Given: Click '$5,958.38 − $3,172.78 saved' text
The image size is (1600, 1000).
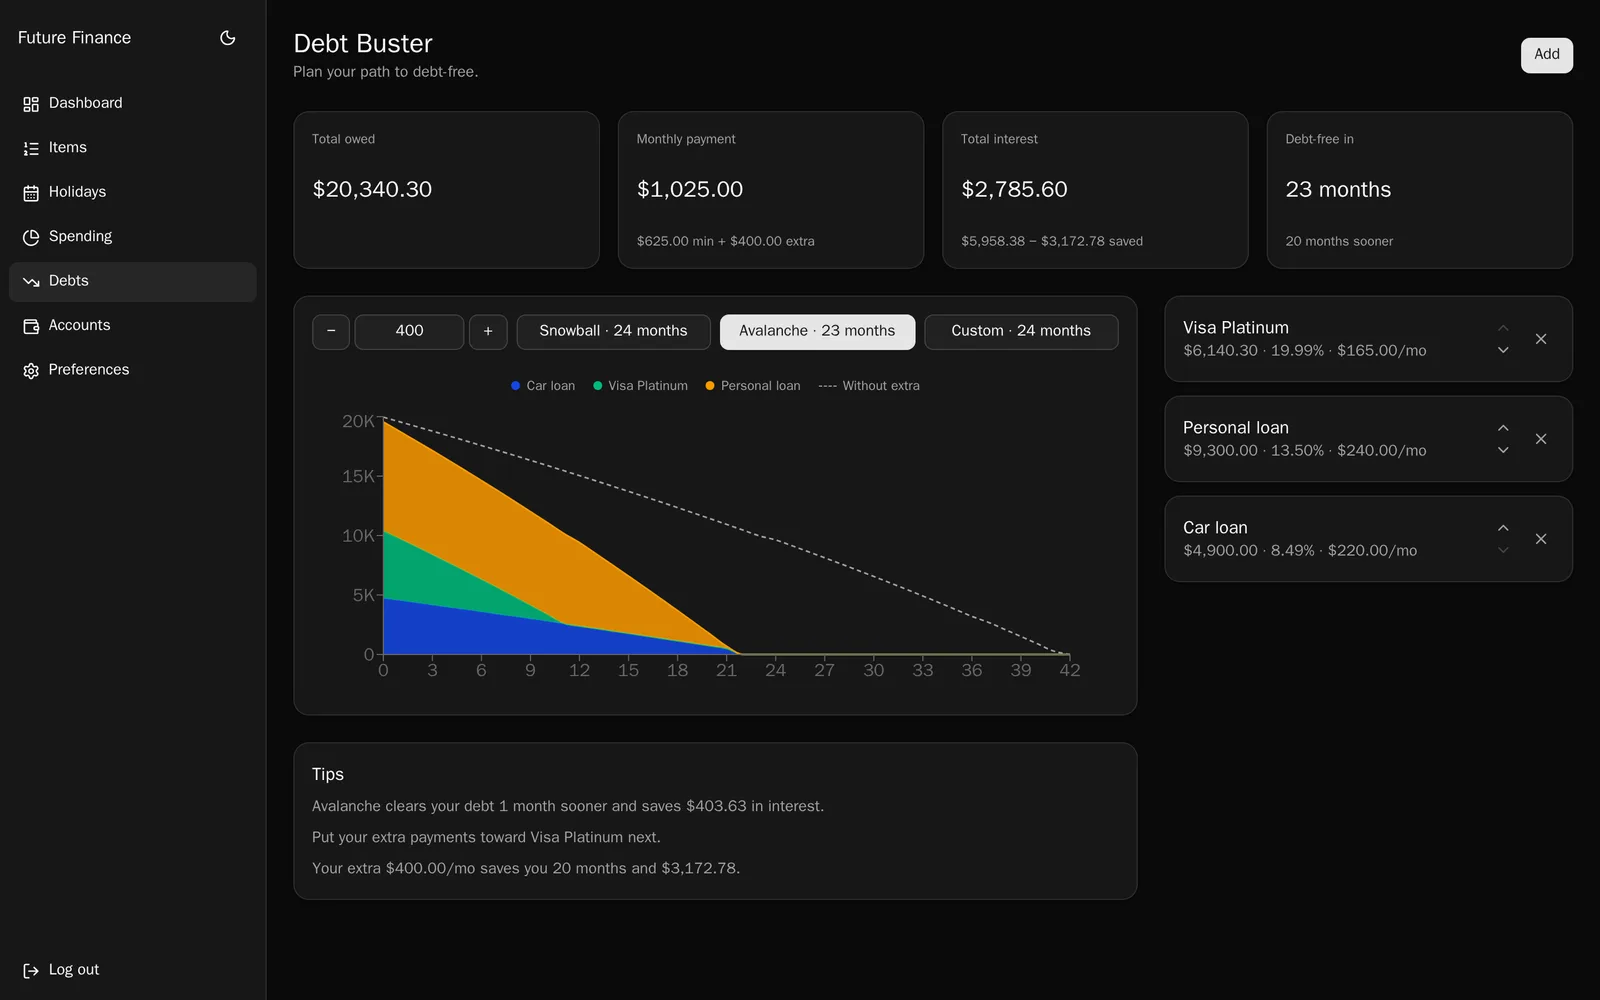Looking at the screenshot, I should 1052,242.
